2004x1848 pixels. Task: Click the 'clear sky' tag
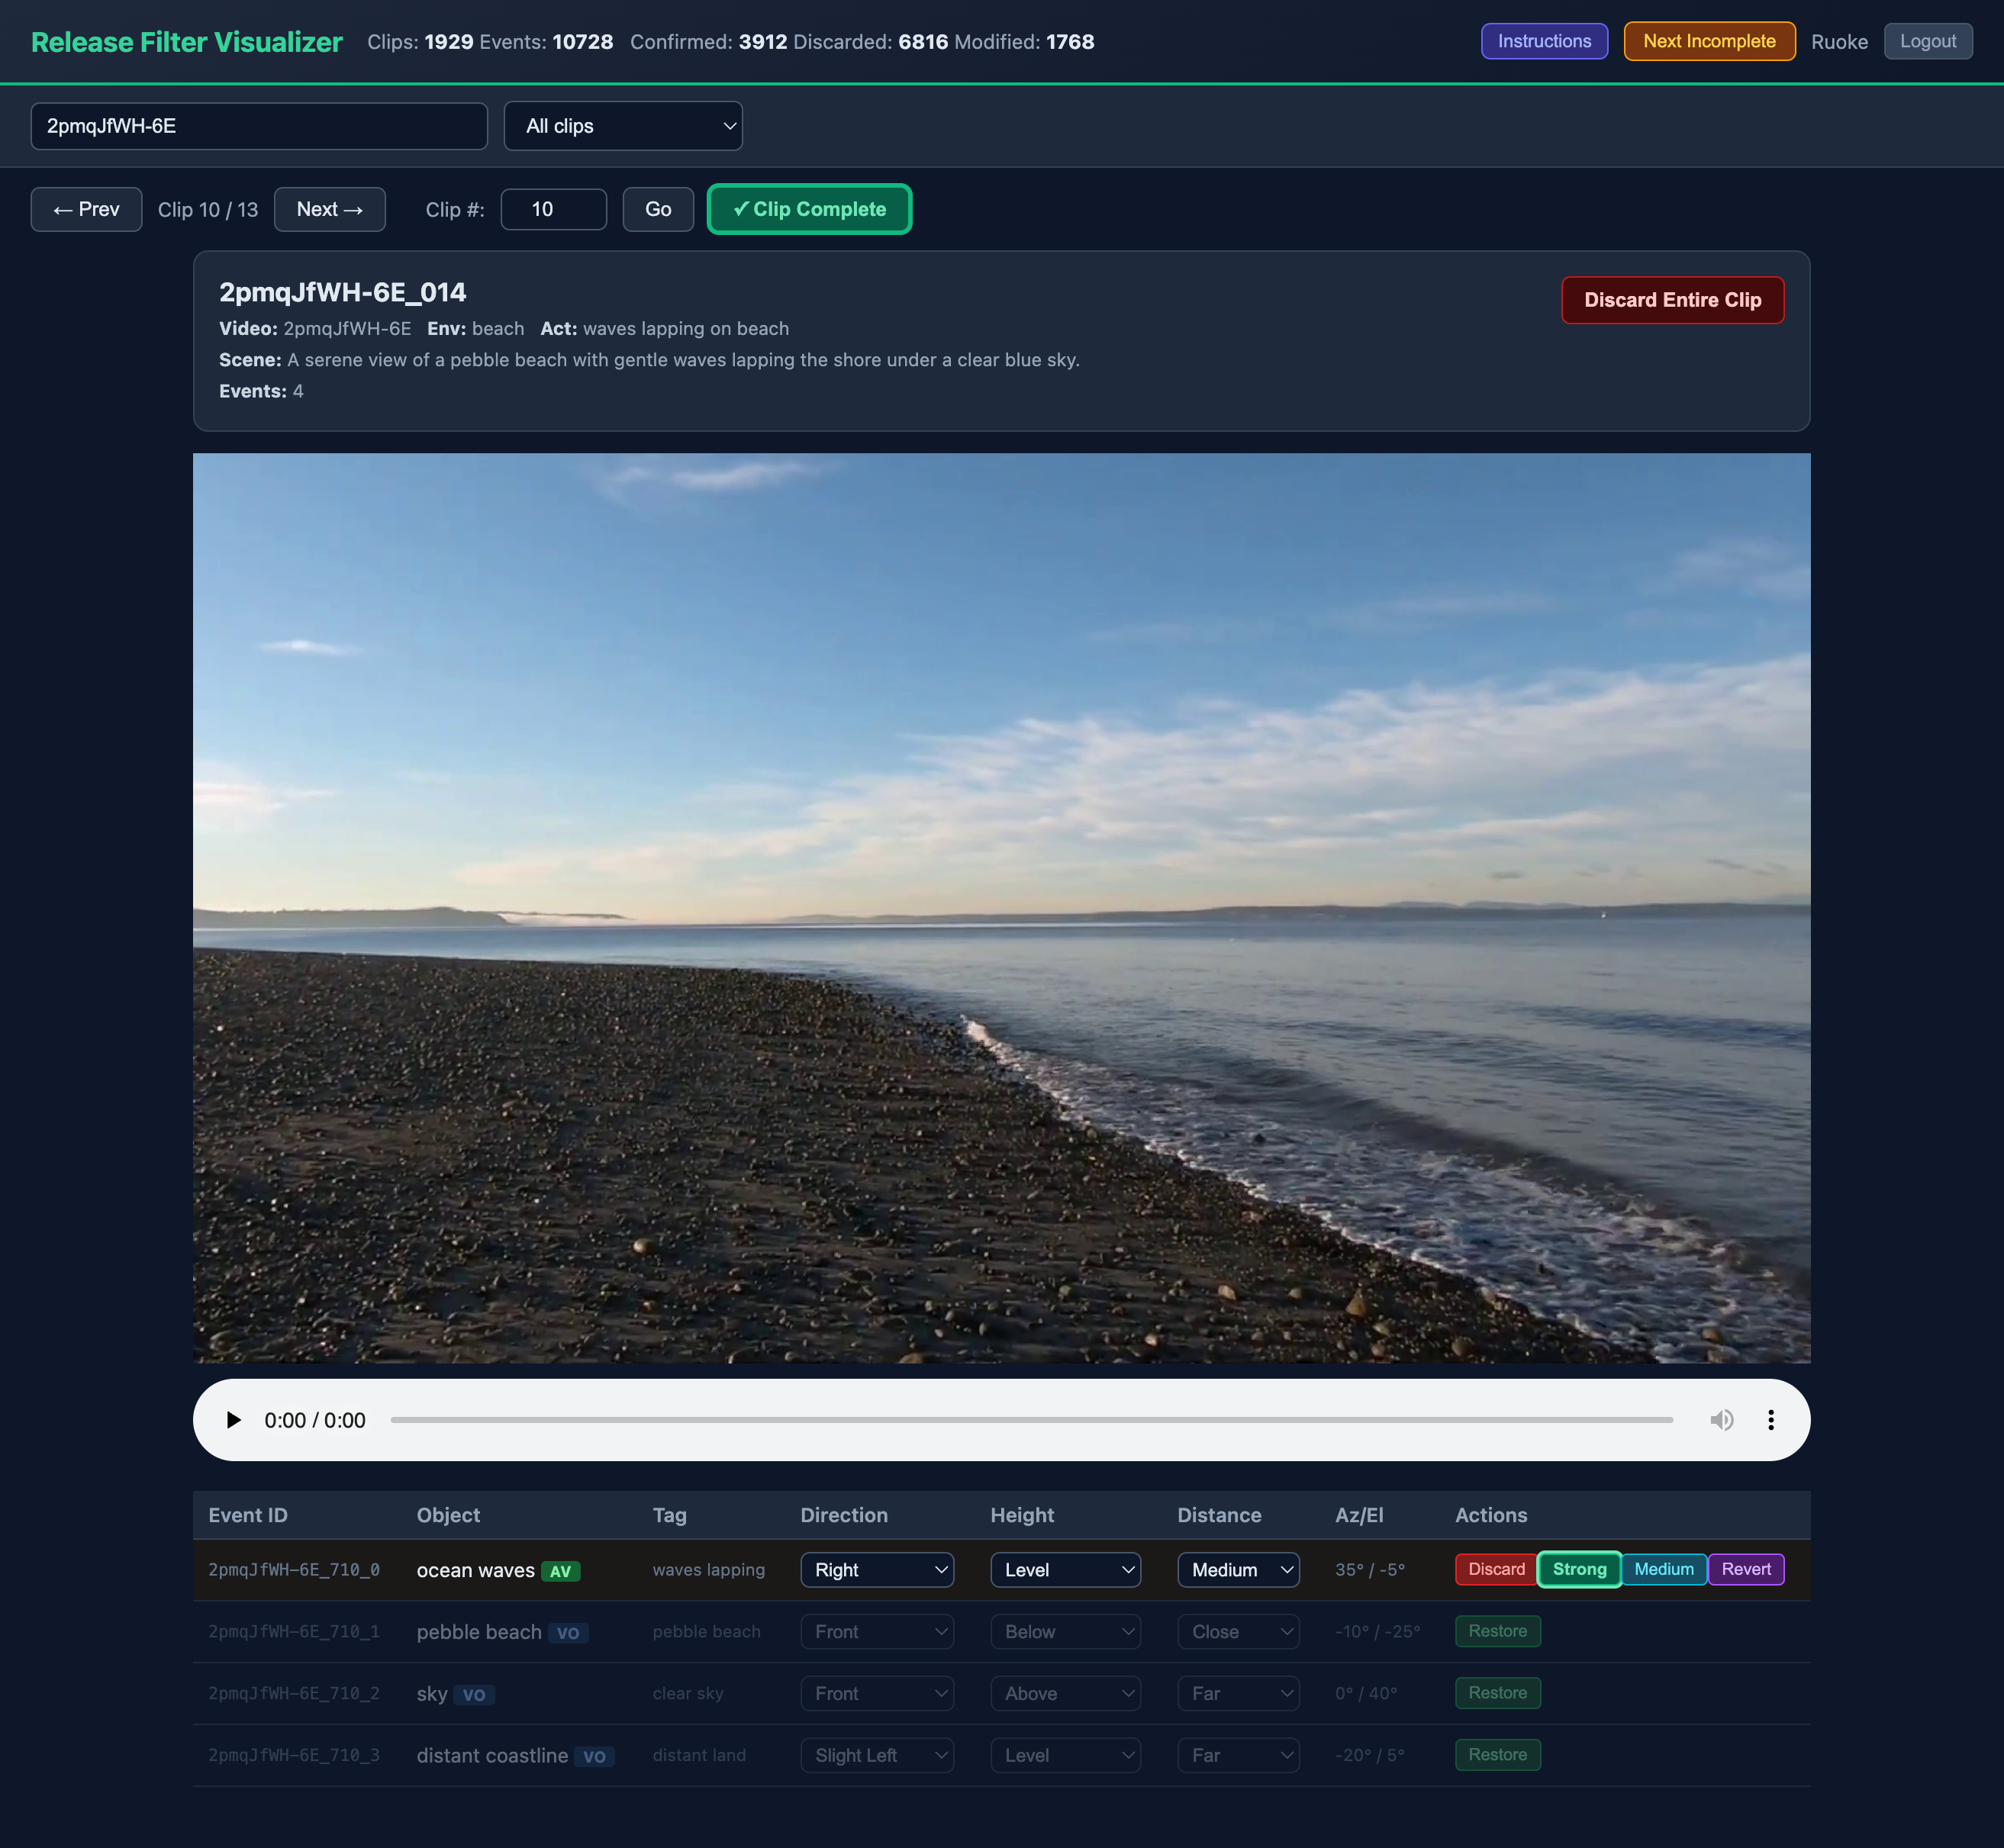coord(688,1694)
